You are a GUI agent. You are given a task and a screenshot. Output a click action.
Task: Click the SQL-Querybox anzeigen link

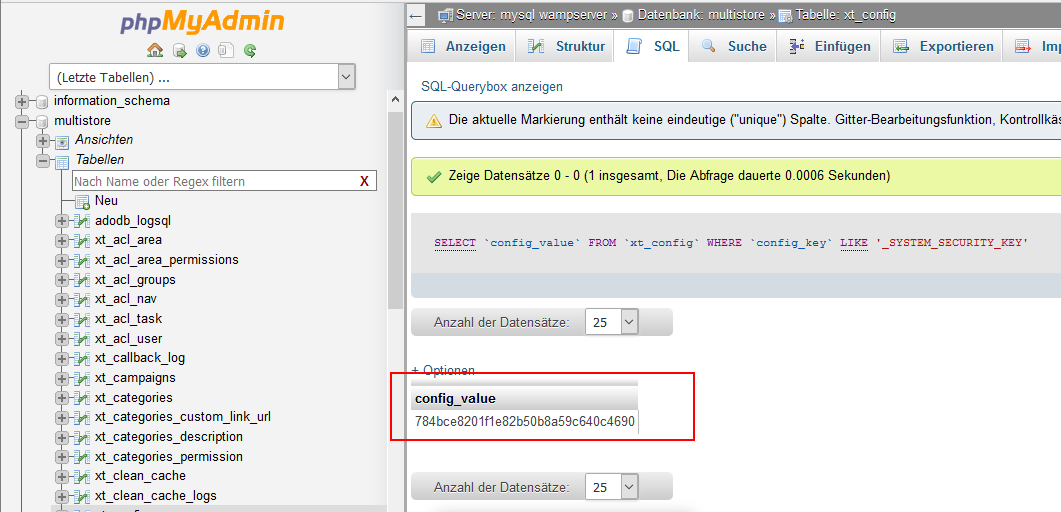[x=492, y=87]
